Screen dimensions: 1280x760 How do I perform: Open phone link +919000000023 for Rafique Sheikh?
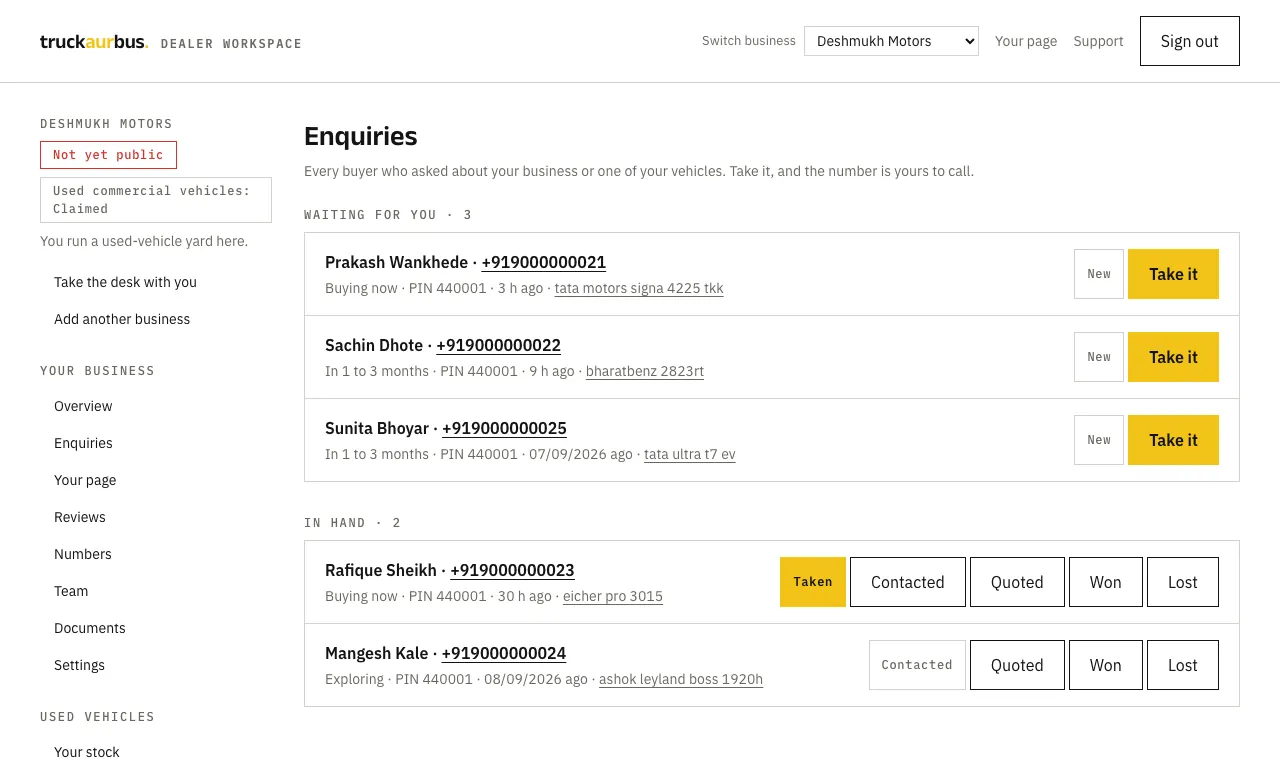[x=512, y=570]
